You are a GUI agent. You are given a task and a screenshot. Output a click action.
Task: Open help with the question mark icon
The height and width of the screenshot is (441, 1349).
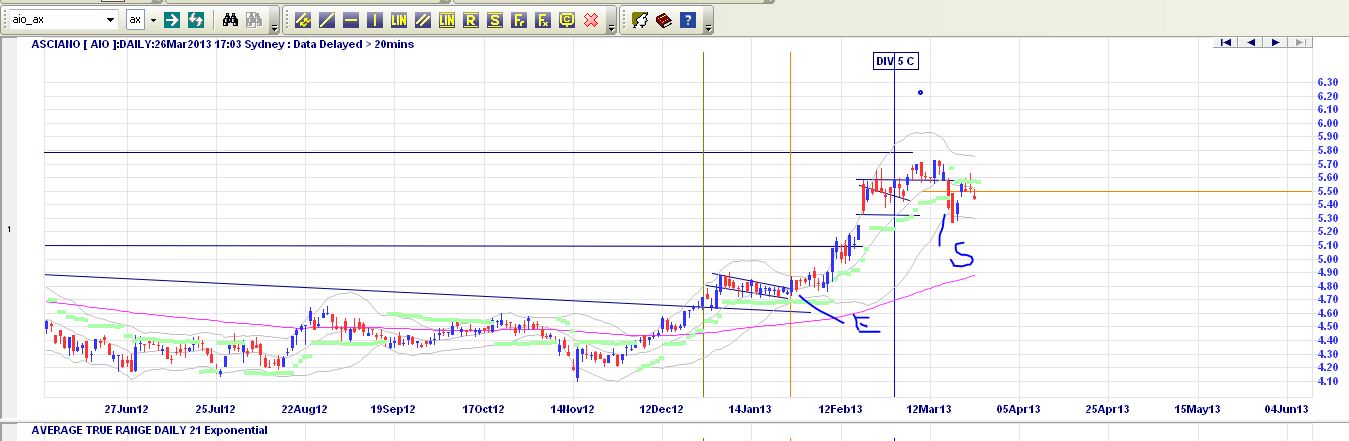pyautogui.click(x=688, y=19)
